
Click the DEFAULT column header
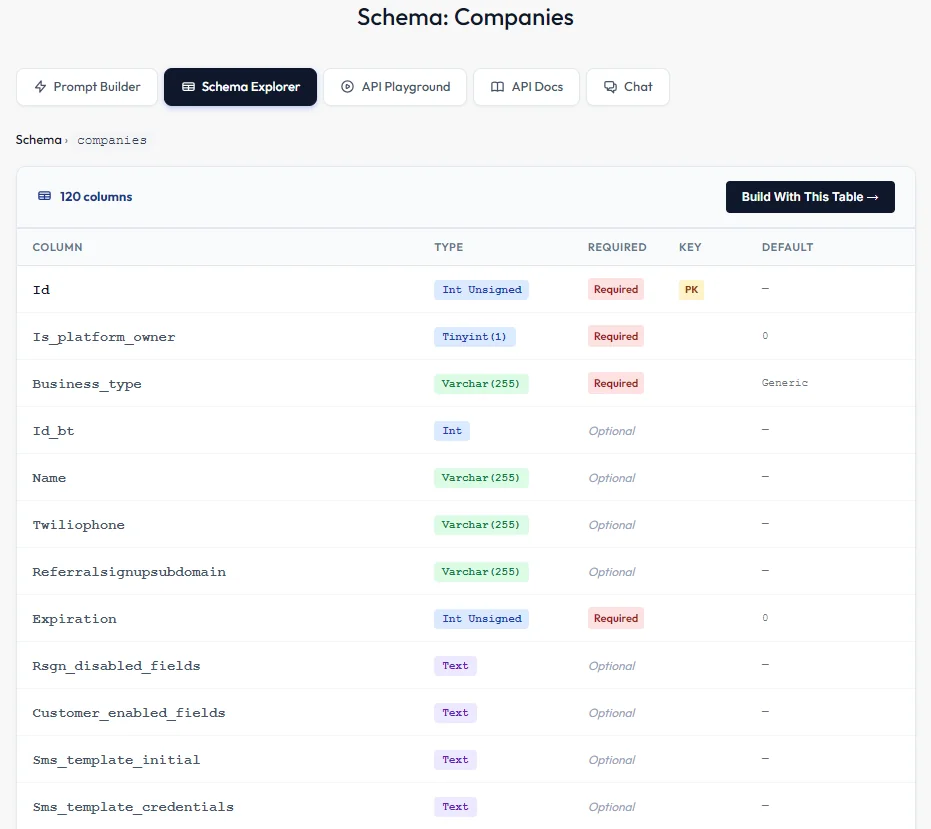point(787,247)
